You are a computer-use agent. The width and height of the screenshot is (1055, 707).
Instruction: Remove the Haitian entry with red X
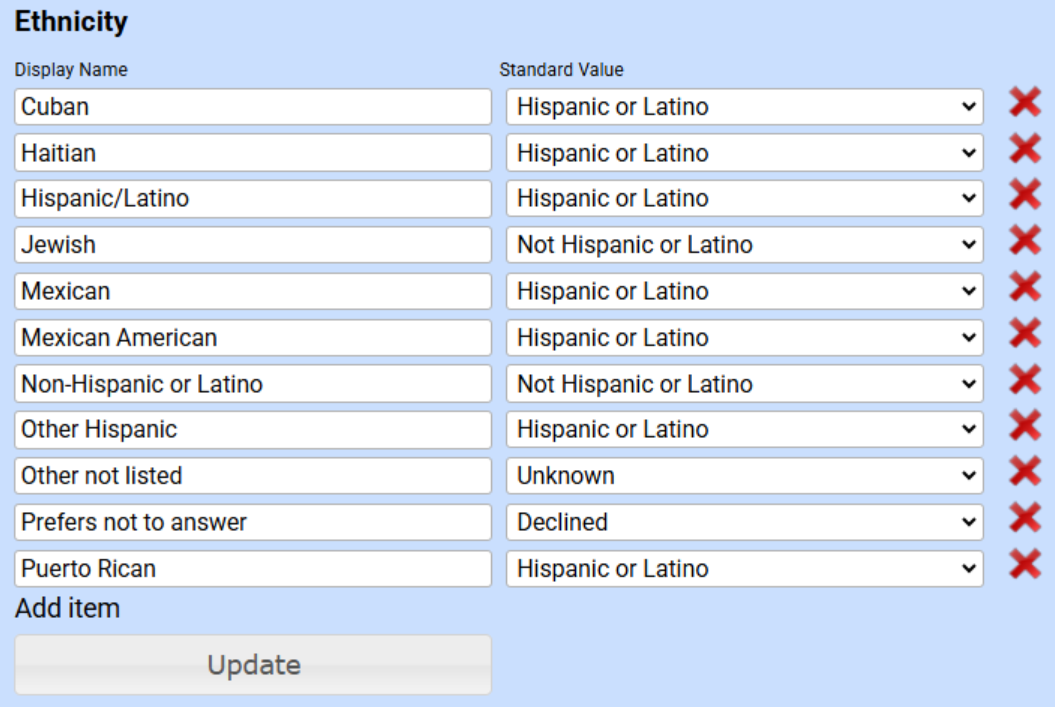pyautogui.click(x=1024, y=148)
